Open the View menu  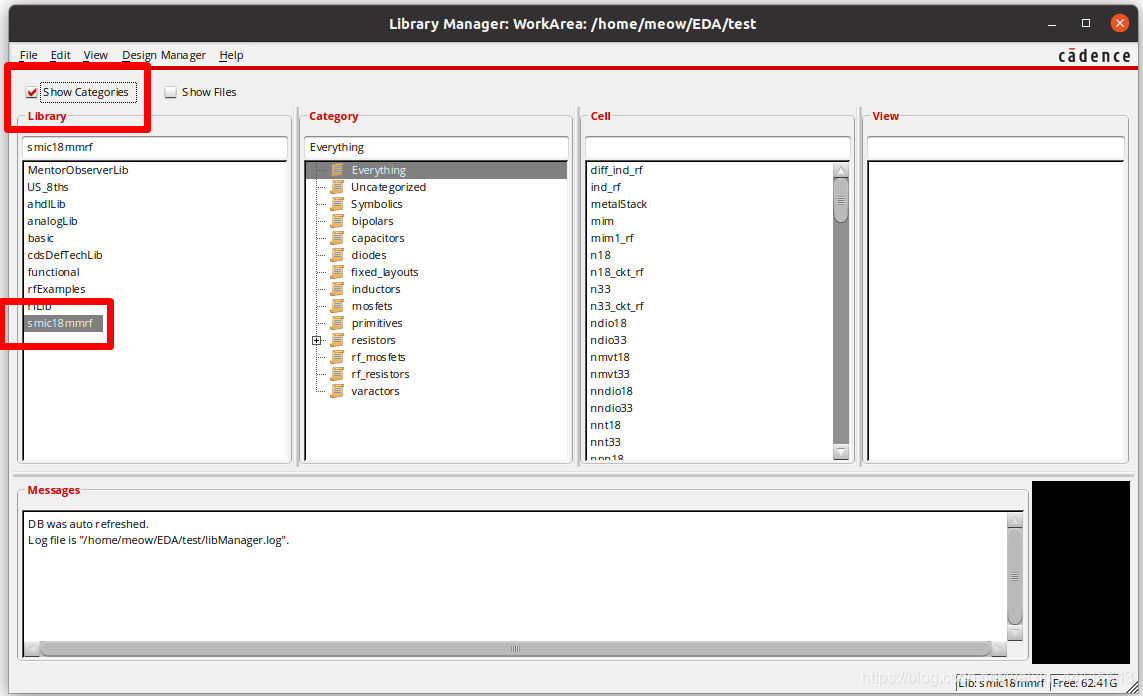tap(95, 55)
